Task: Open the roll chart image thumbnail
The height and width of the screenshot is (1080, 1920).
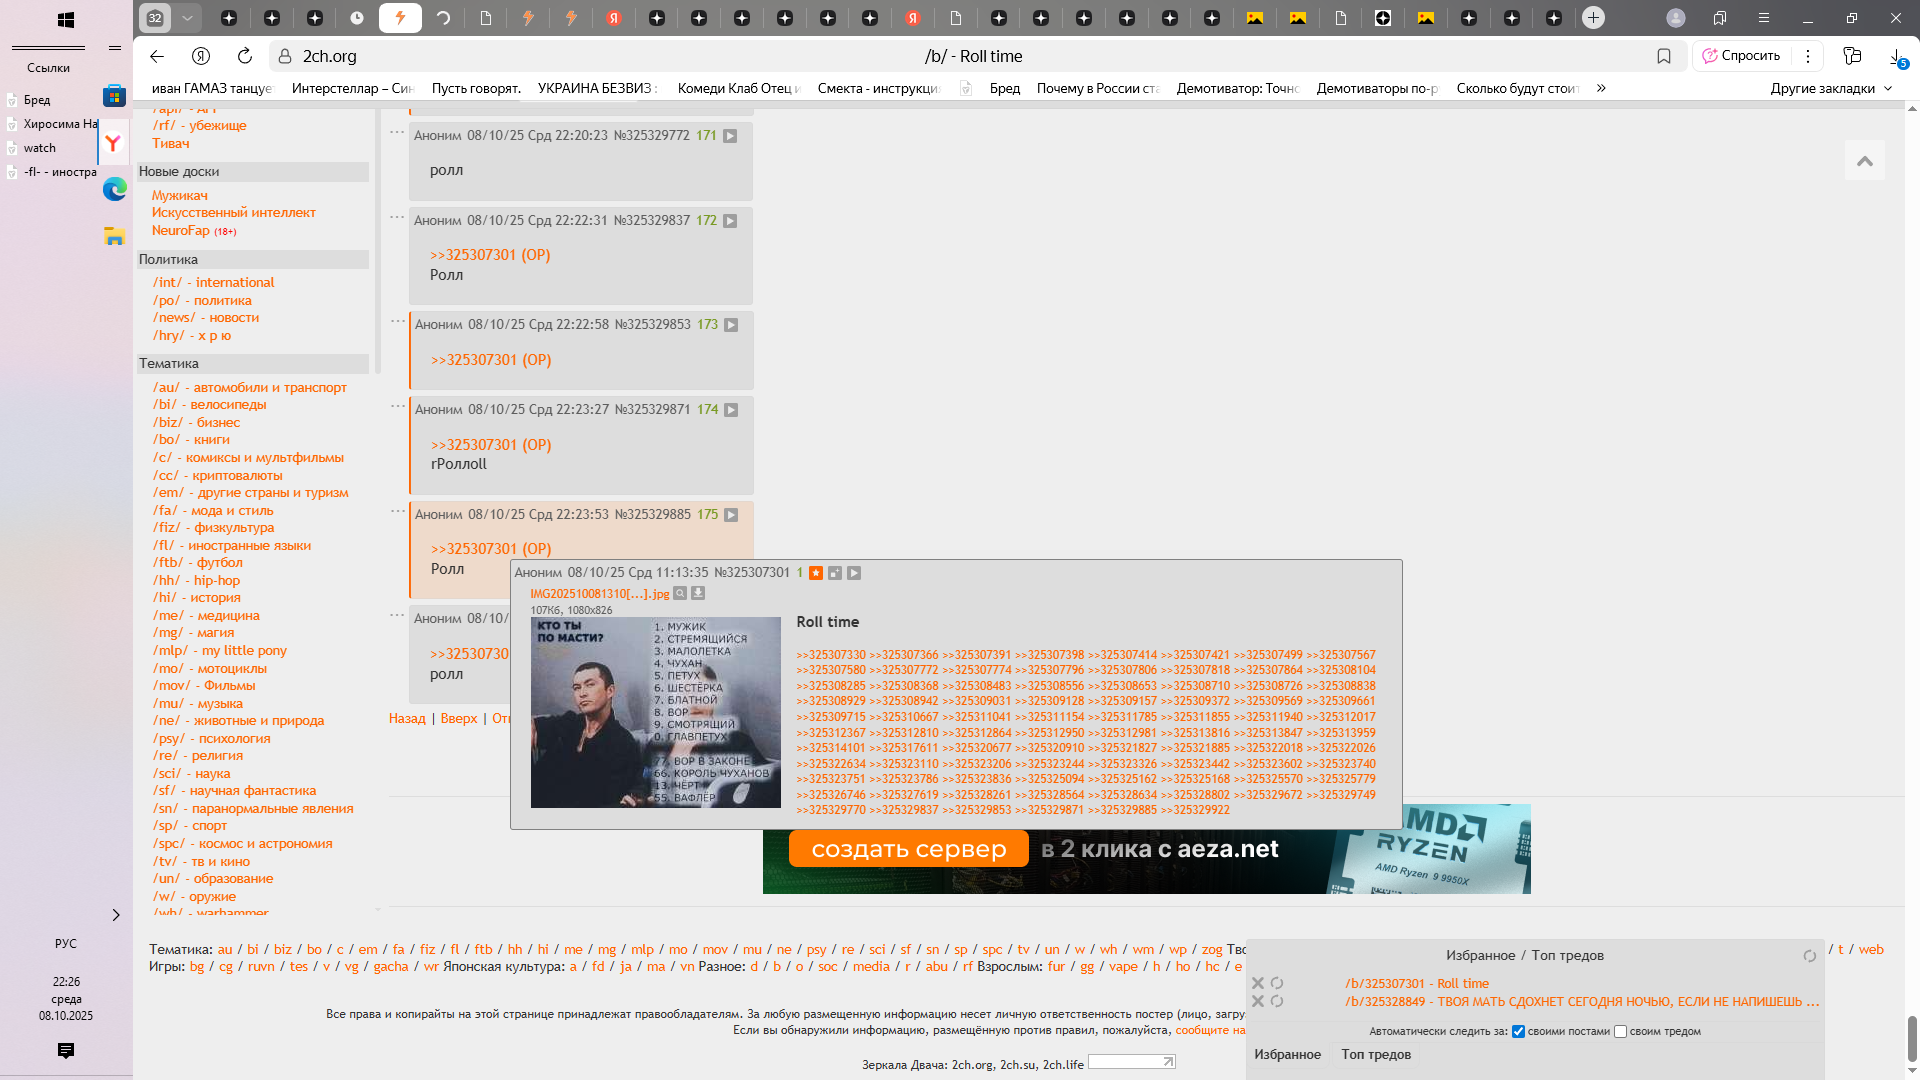Action: pos(655,712)
